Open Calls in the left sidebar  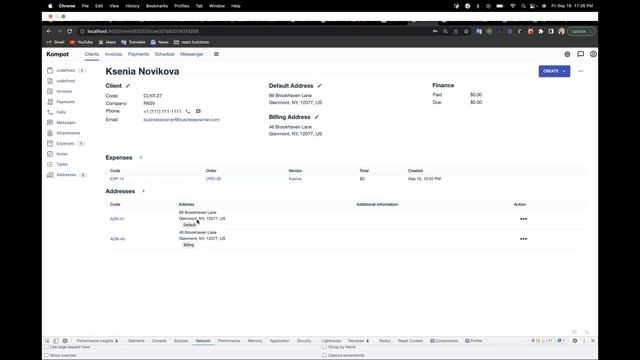61,112
